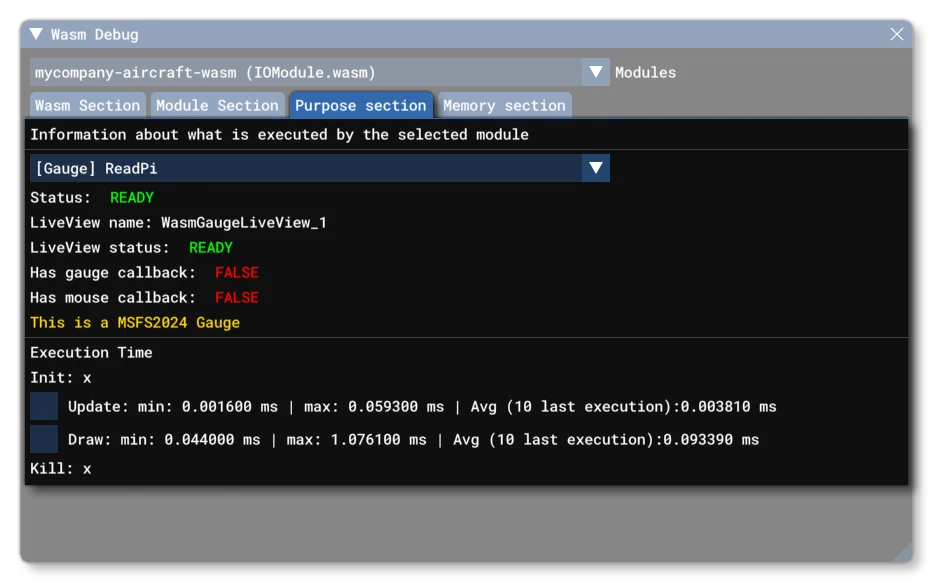Toggle the Draw execution time checkbox
Screen dimensions: 933x583
pos(44,440)
